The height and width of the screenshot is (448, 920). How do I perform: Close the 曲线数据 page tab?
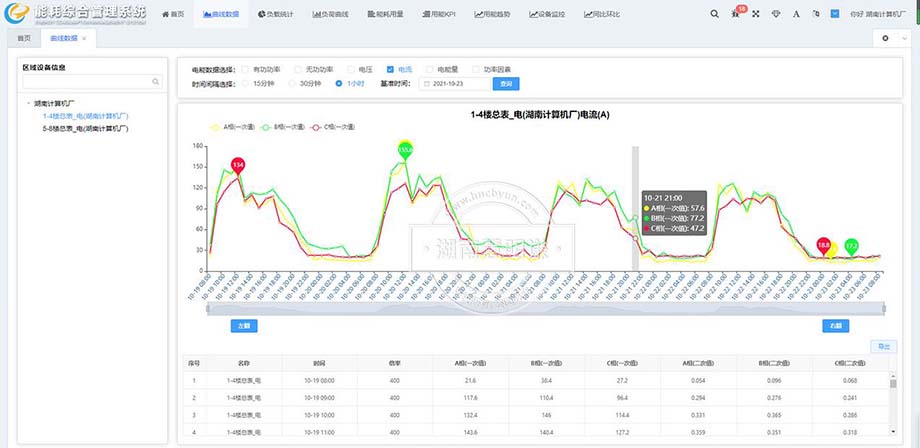pyautogui.click(x=84, y=38)
